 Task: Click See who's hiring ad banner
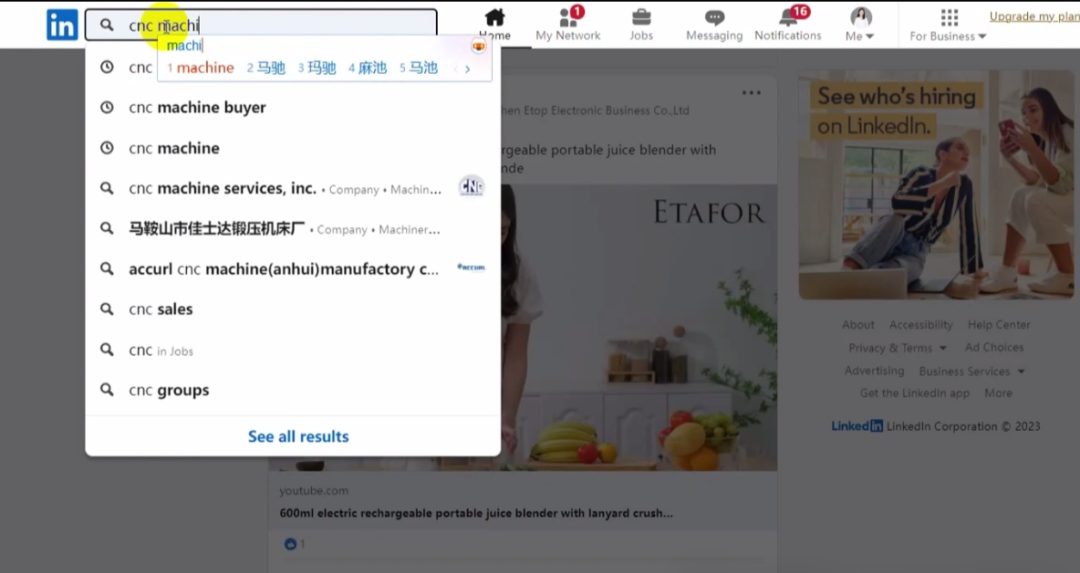[936, 185]
